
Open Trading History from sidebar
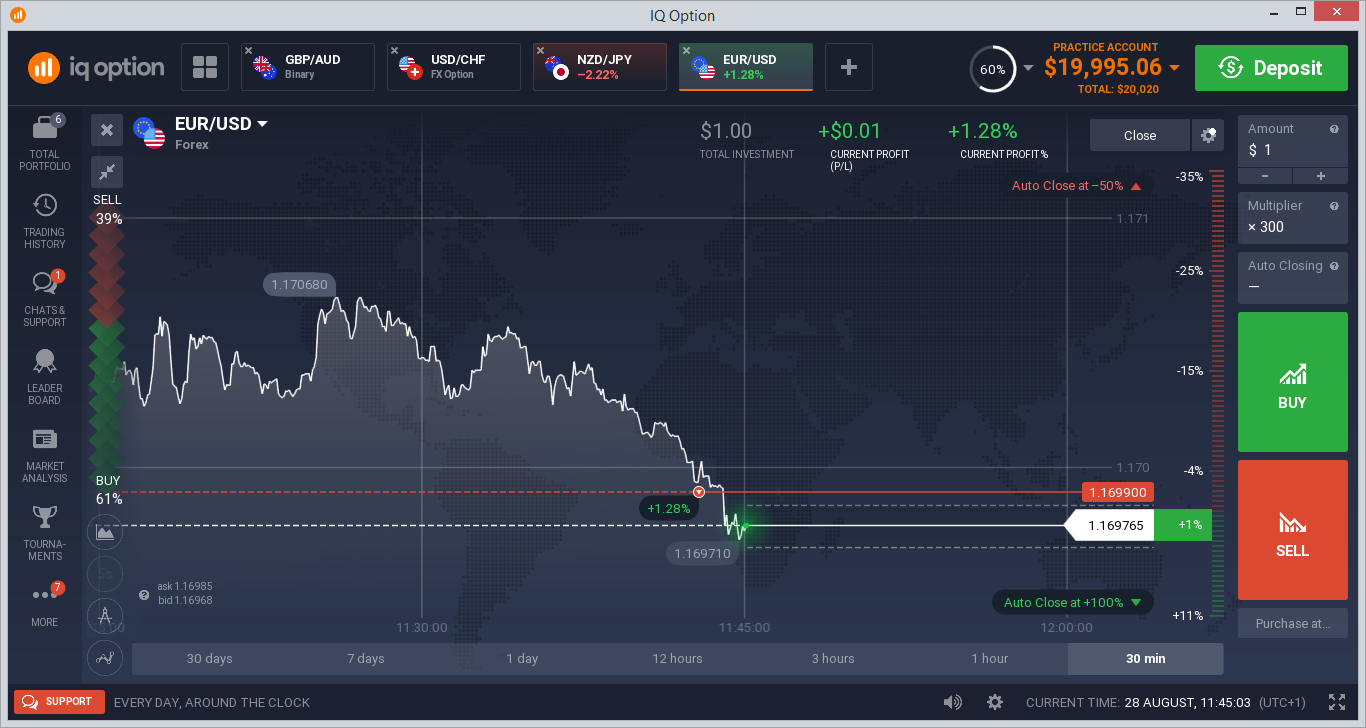44,221
